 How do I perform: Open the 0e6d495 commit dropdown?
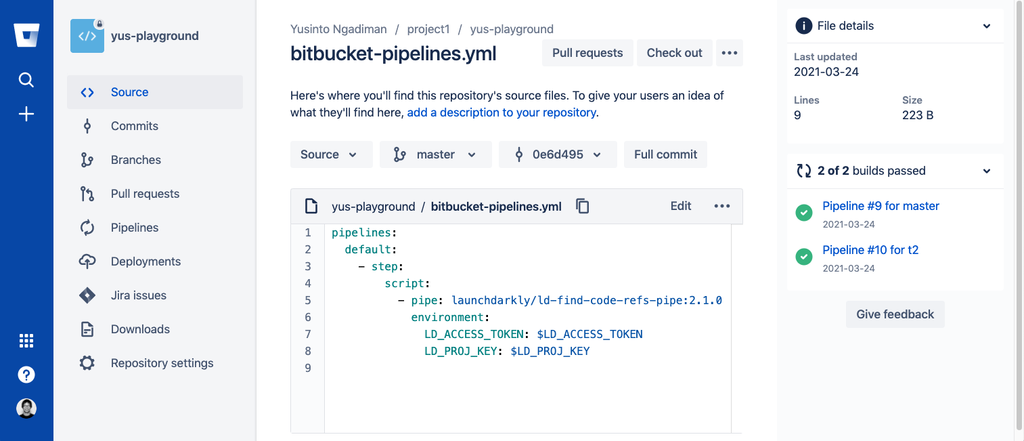(x=557, y=155)
